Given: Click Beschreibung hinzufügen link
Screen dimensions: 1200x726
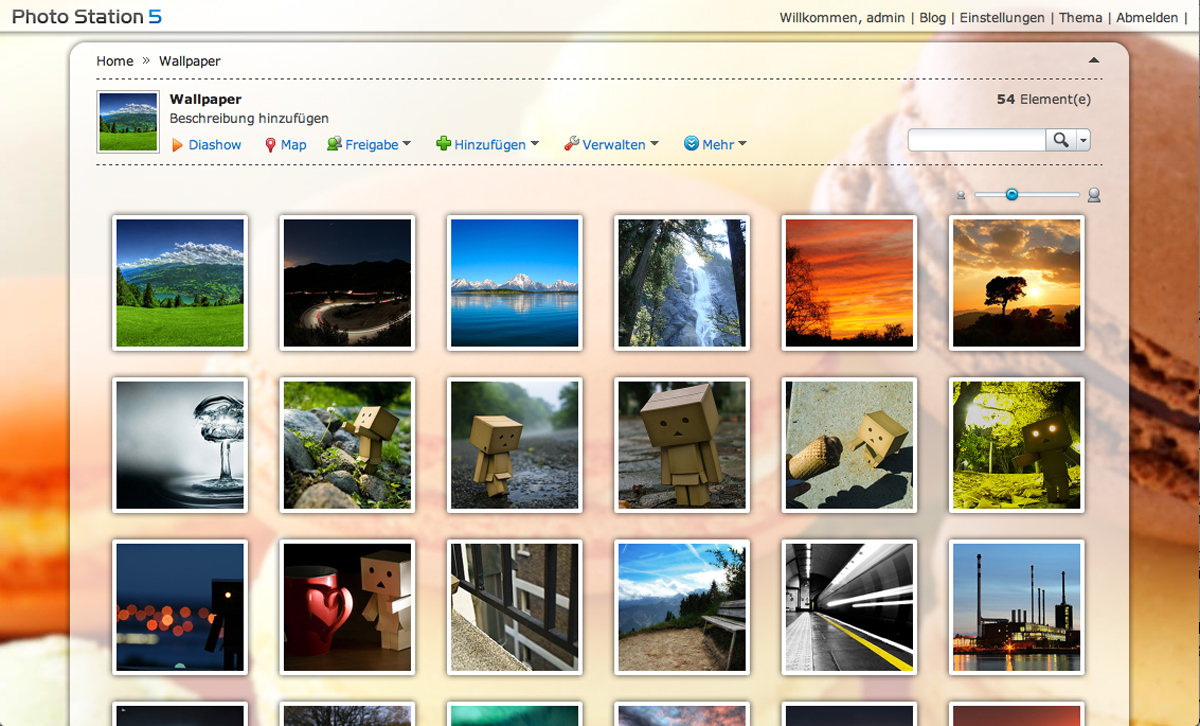Looking at the screenshot, I should [x=249, y=118].
